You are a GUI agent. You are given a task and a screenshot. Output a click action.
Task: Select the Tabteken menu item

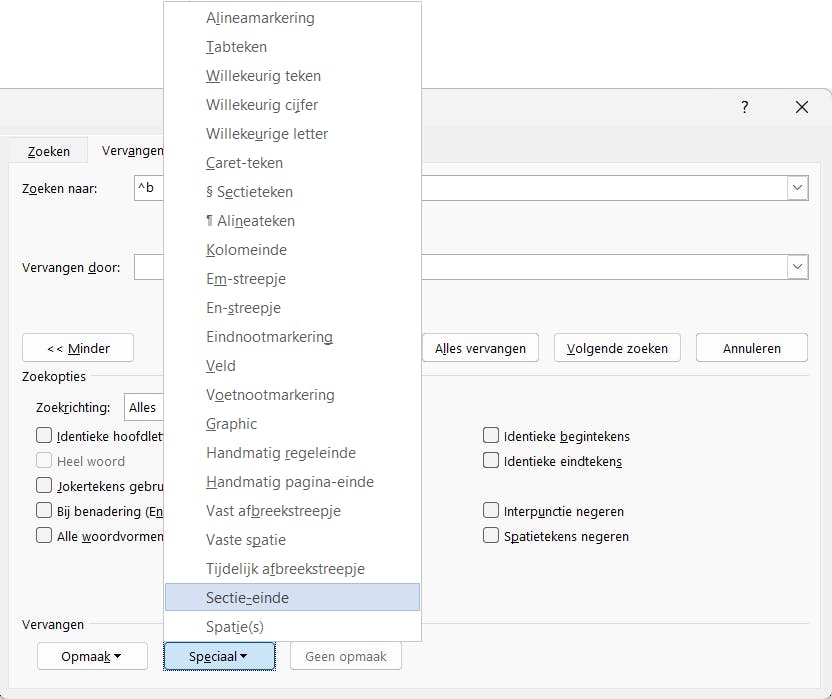[x=236, y=47]
